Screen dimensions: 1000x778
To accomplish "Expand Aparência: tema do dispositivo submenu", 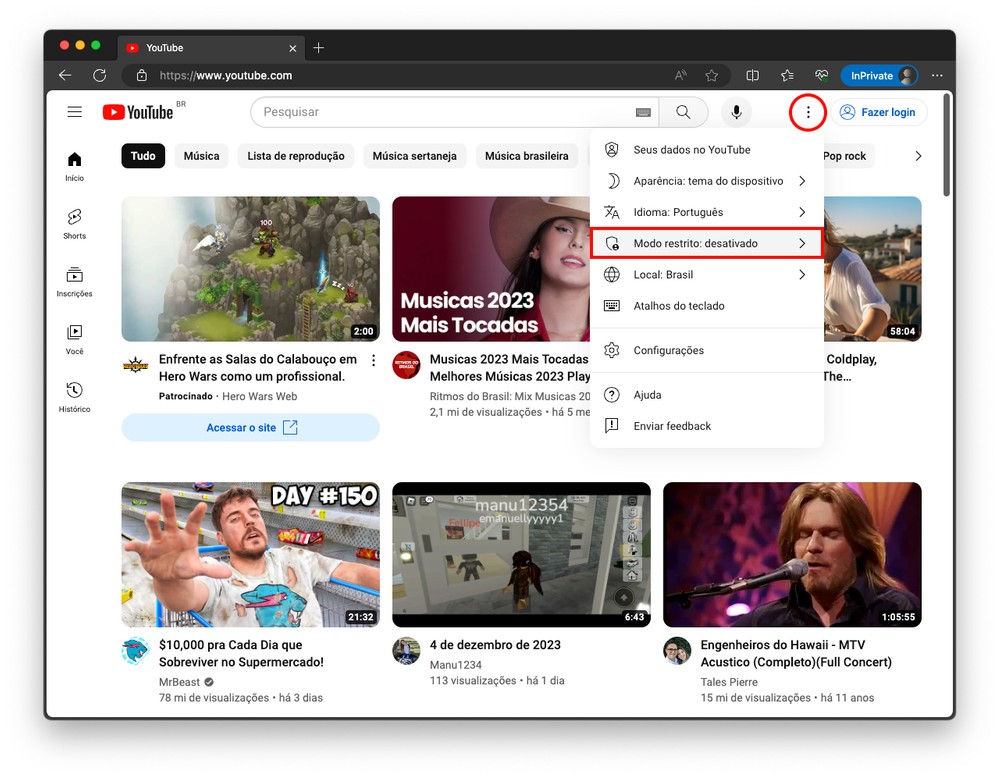I will coord(706,181).
